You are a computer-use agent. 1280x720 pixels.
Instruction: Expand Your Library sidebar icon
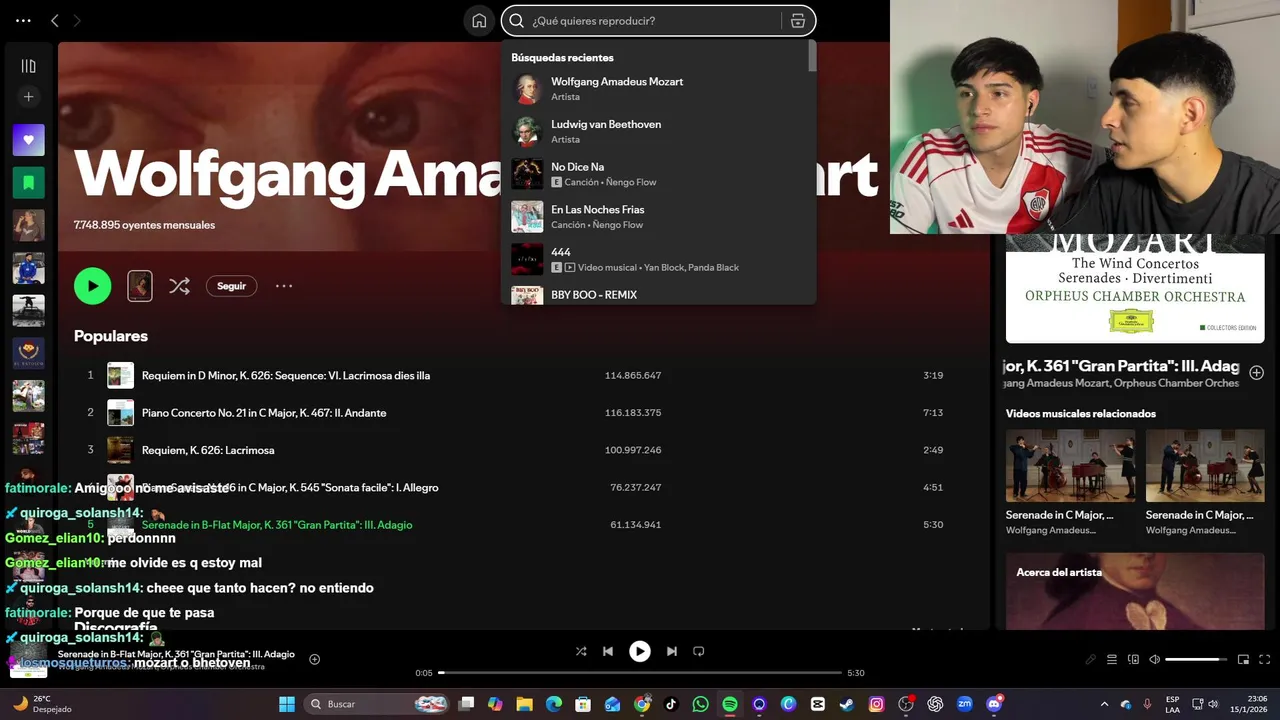pyautogui.click(x=28, y=66)
